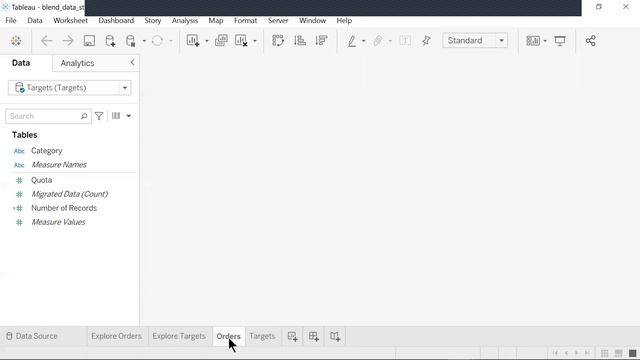
Task: Go to the Data Source tab
Action: [32, 336]
